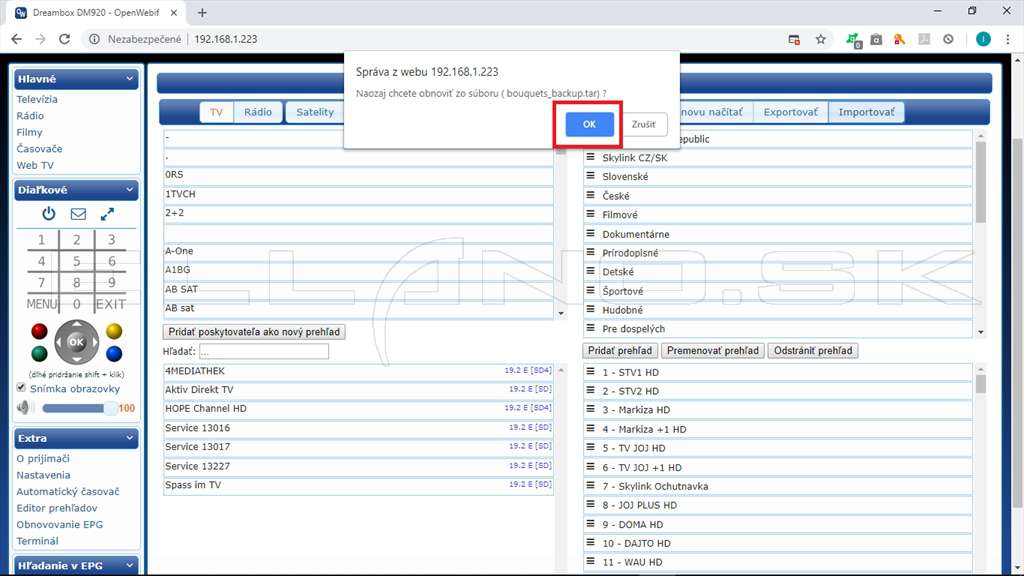Click the Exportovať tab
This screenshot has width=1024, height=576.
point(790,112)
